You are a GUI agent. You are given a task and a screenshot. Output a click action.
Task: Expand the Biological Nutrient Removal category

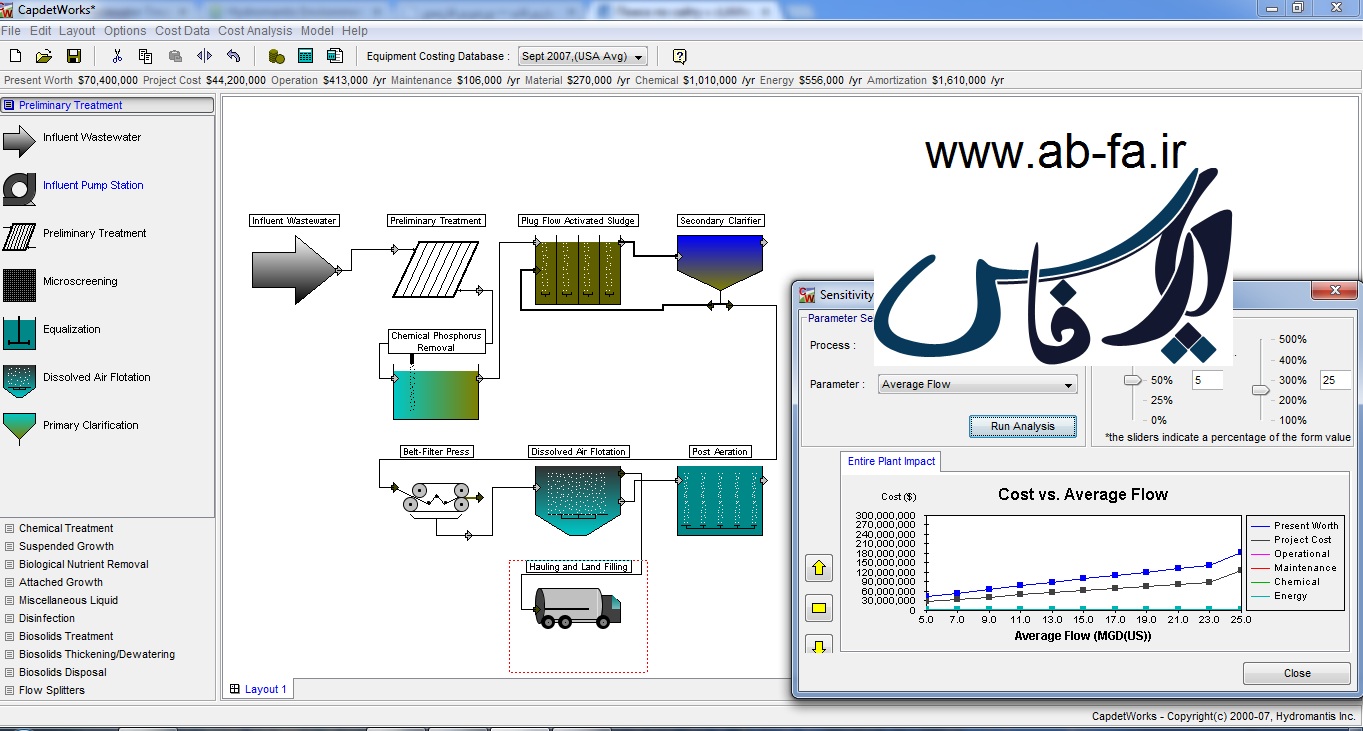pyautogui.click(x=84, y=564)
